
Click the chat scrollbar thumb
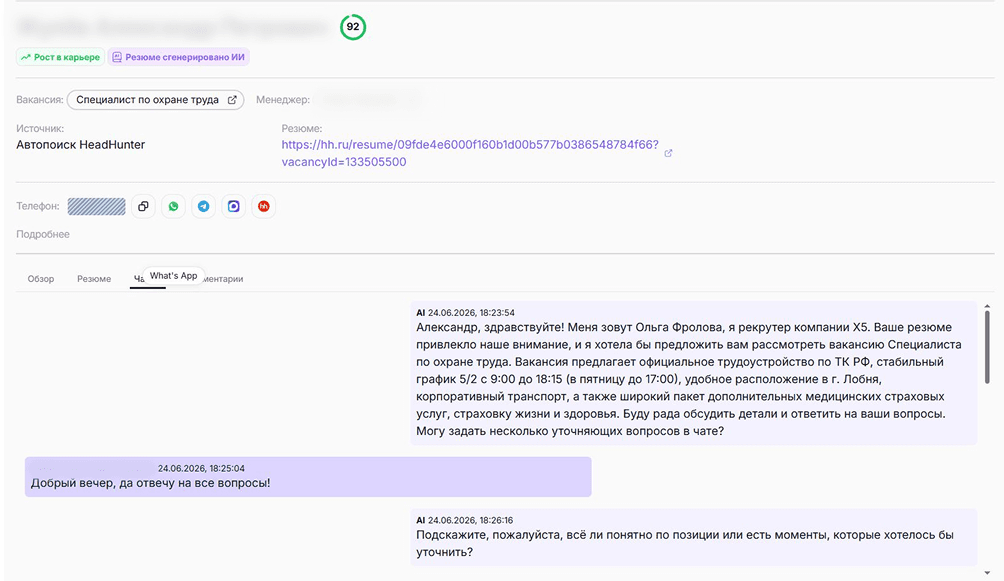tap(987, 345)
